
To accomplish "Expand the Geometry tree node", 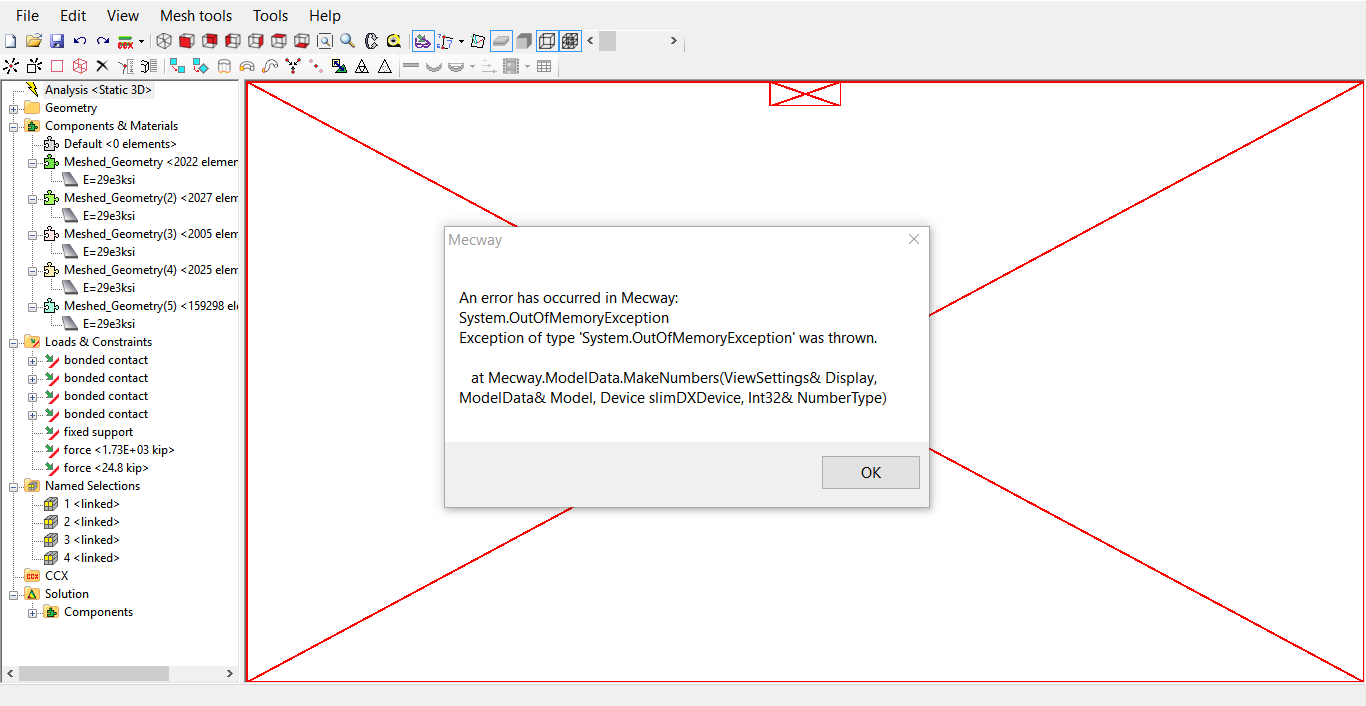I will pos(14,108).
